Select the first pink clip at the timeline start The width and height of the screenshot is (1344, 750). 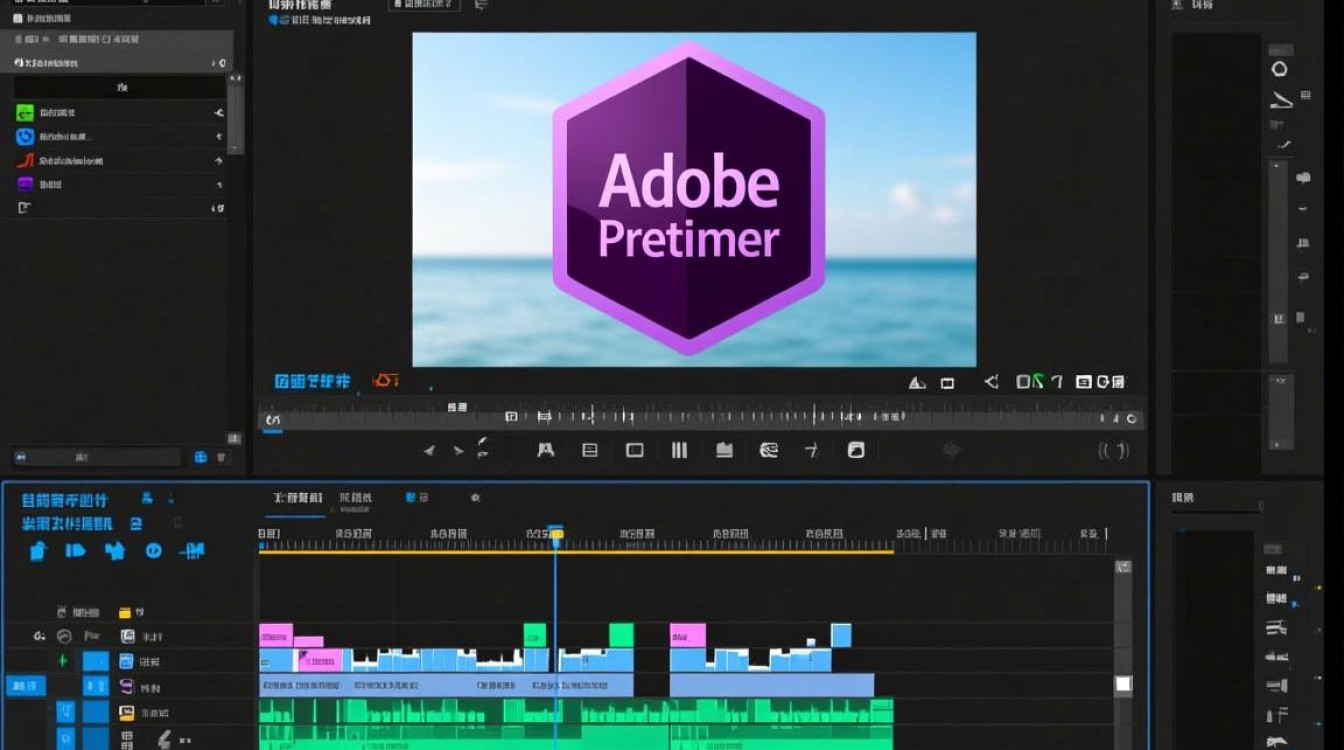[x=276, y=634]
